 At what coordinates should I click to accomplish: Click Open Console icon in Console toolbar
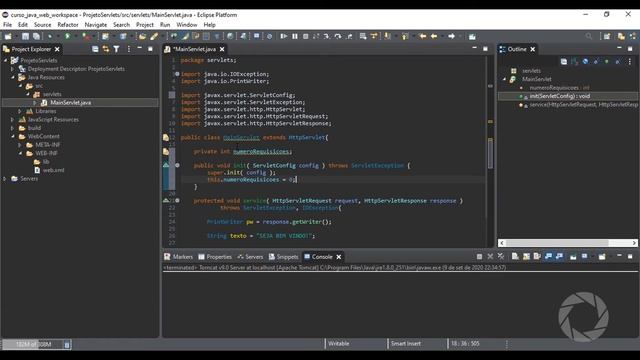tap(602, 257)
